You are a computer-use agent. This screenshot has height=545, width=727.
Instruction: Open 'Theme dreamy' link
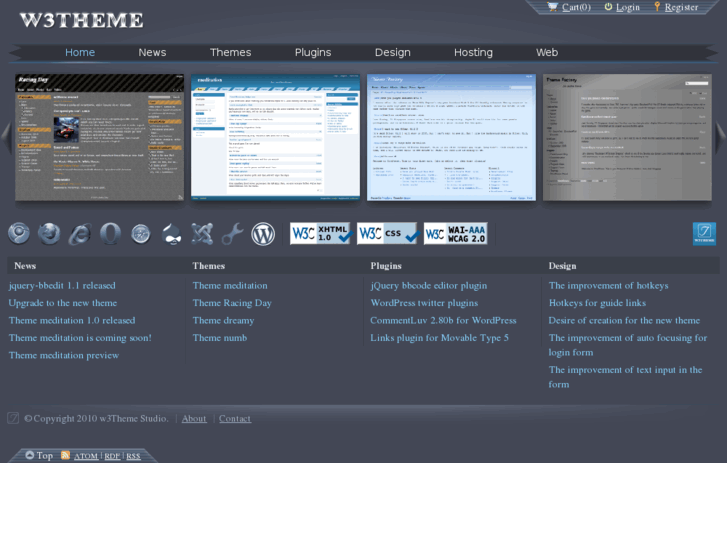tap(223, 321)
